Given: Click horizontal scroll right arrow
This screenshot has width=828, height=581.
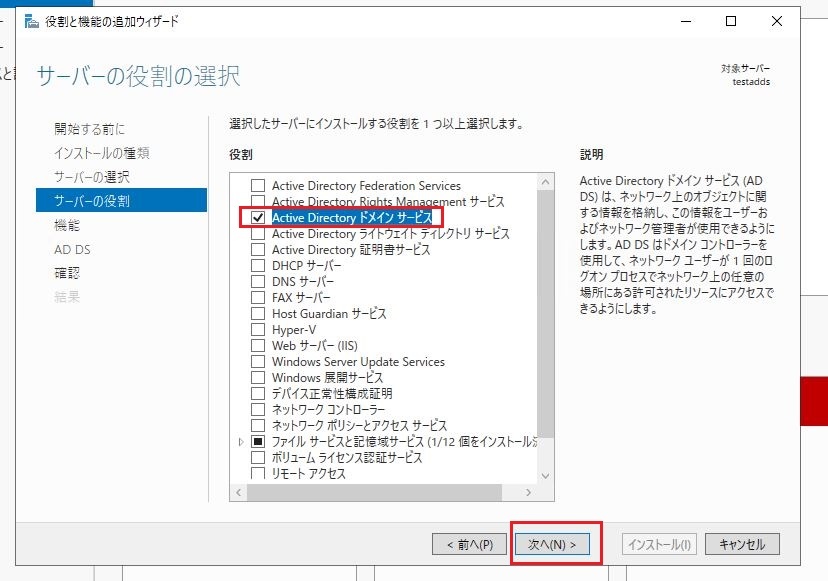Looking at the screenshot, I should [x=529, y=492].
